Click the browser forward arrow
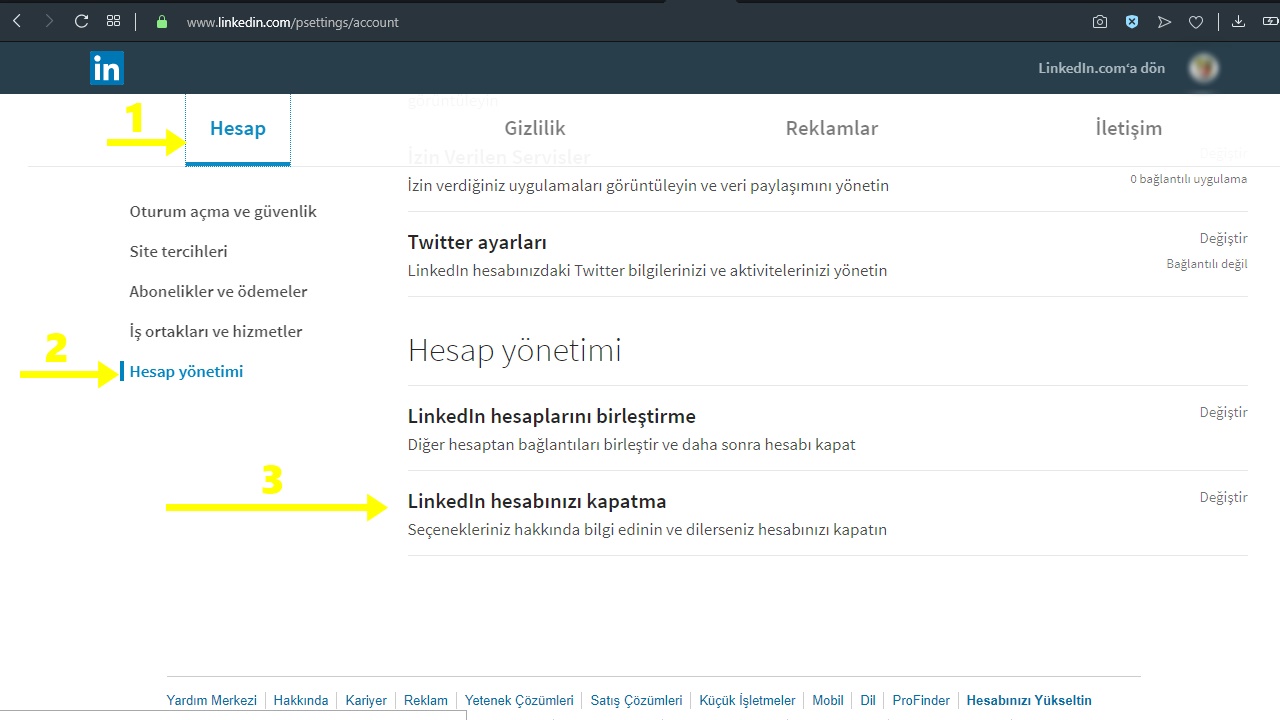 (x=49, y=21)
